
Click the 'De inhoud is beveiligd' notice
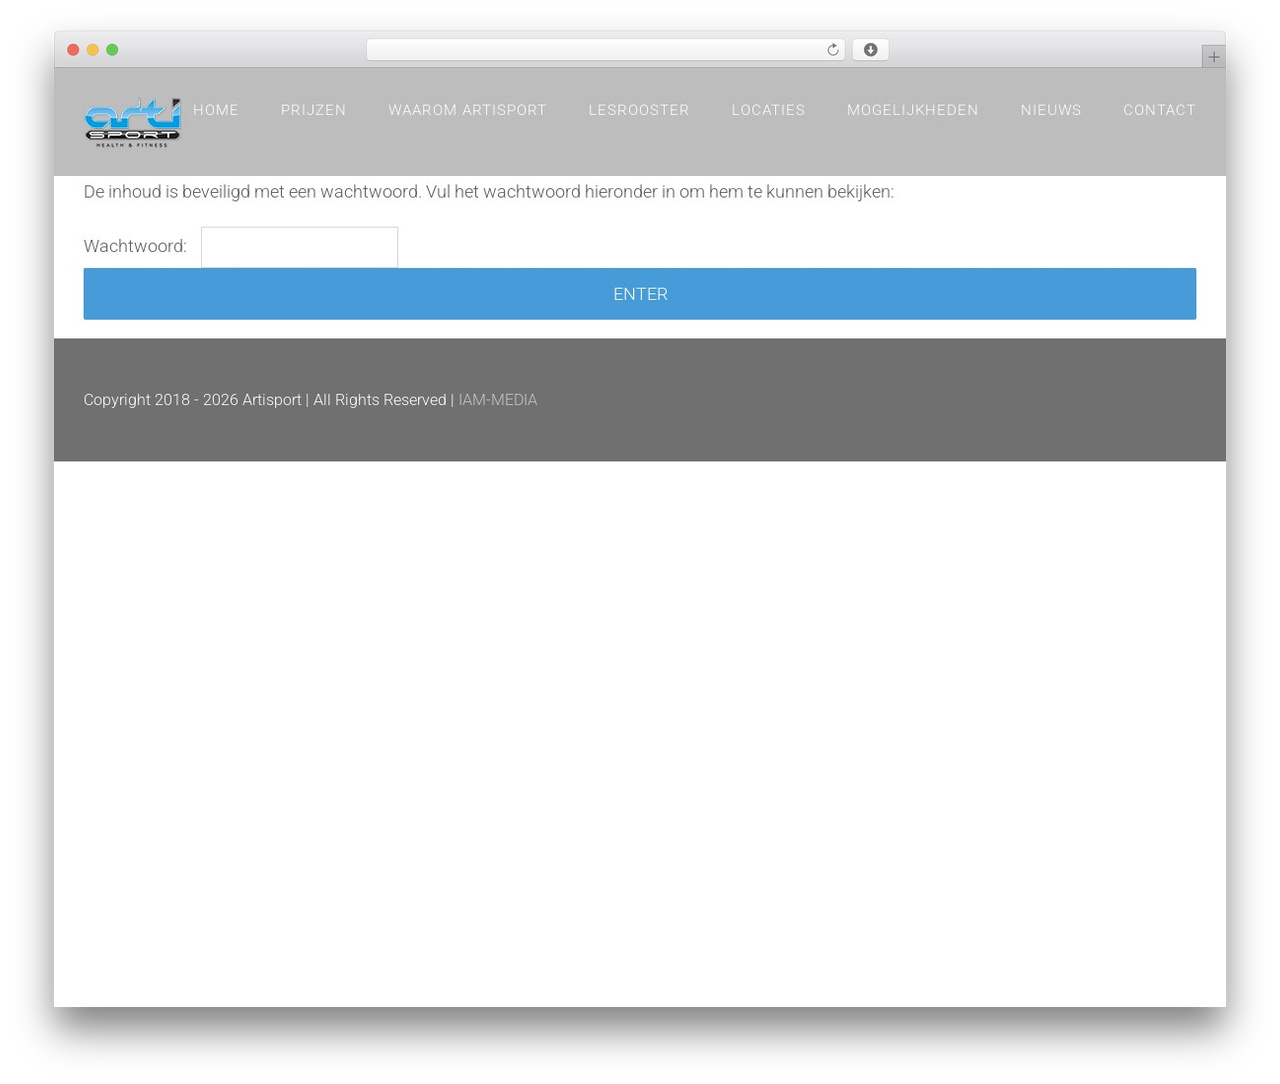click(488, 192)
